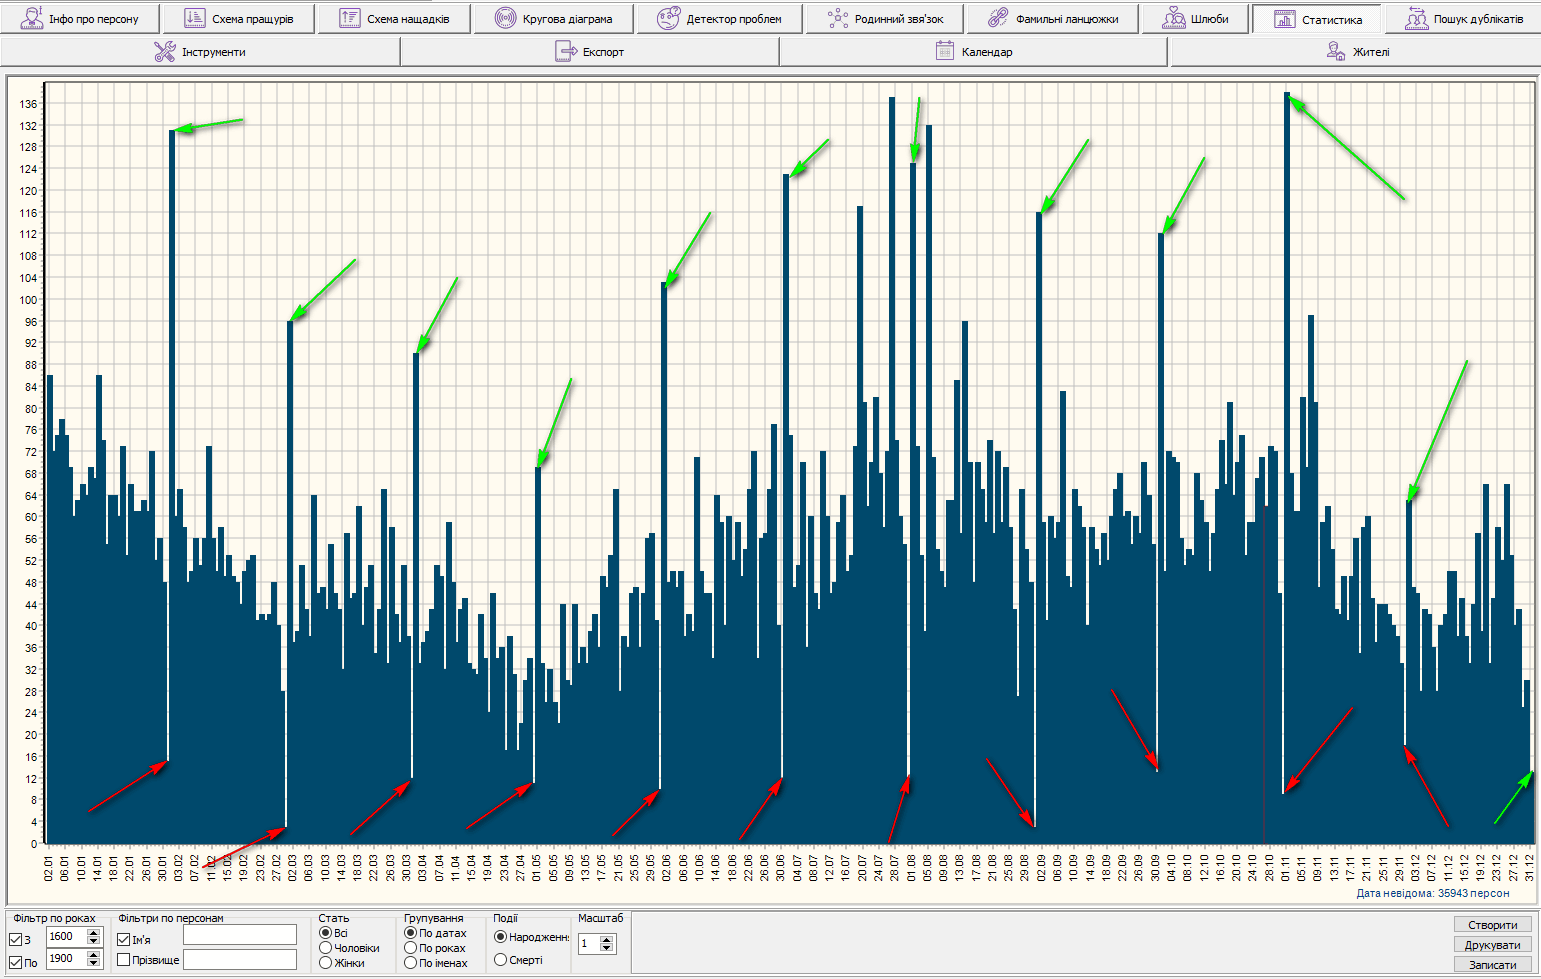Select 'По роках' grouping option
Viewport: 1541px width, 979px height.
click(410, 948)
